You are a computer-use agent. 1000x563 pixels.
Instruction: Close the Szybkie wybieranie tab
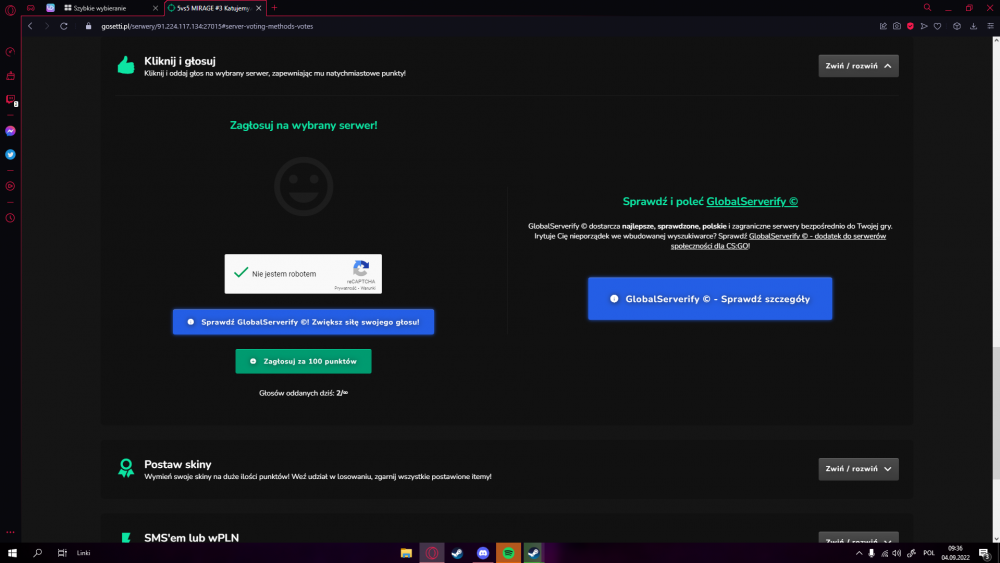[x=155, y=8]
